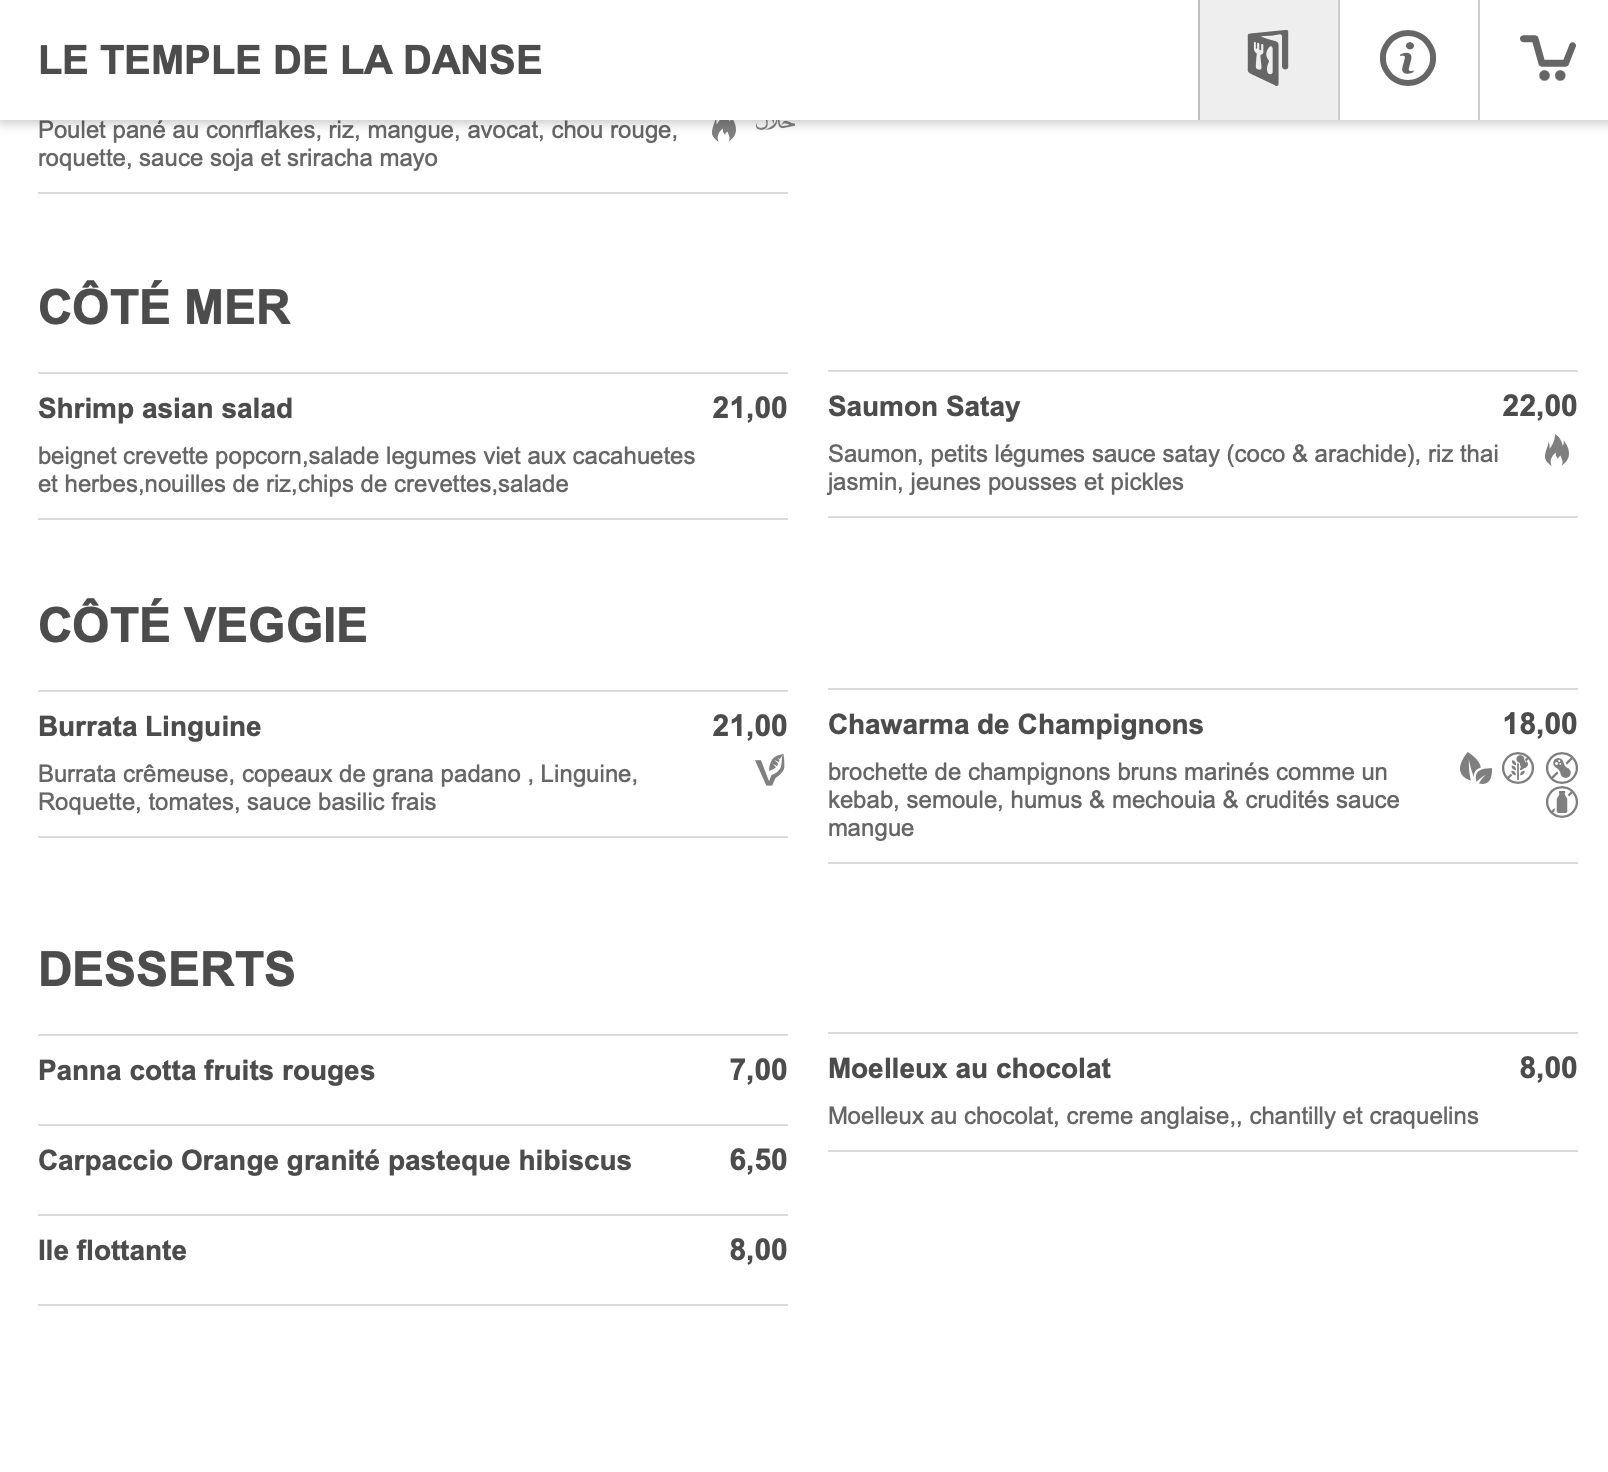
Task: Select Carpaccio Orange granité pasteque hibiscus
Action: pyautogui.click(x=413, y=1170)
